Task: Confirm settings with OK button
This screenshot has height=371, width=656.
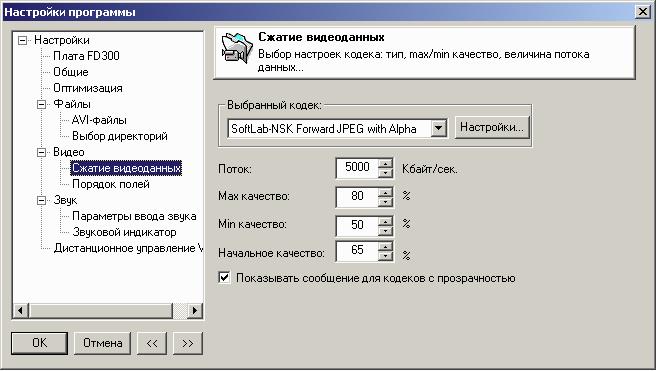Action: [39, 343]
